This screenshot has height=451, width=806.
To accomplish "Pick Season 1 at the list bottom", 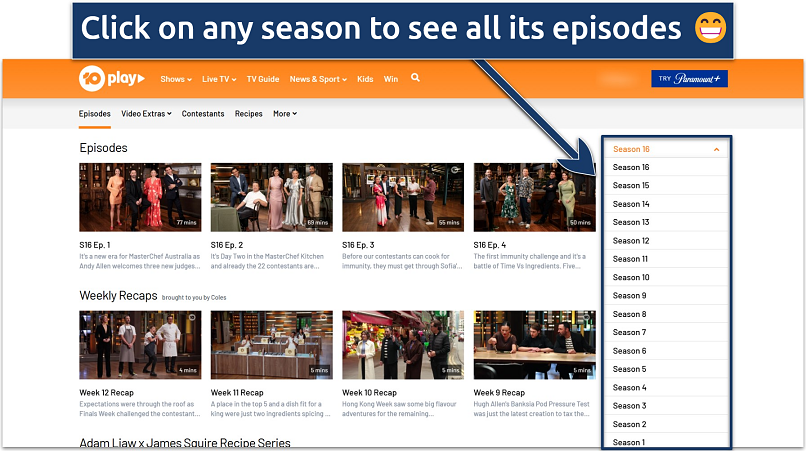I will pos(666,442).
